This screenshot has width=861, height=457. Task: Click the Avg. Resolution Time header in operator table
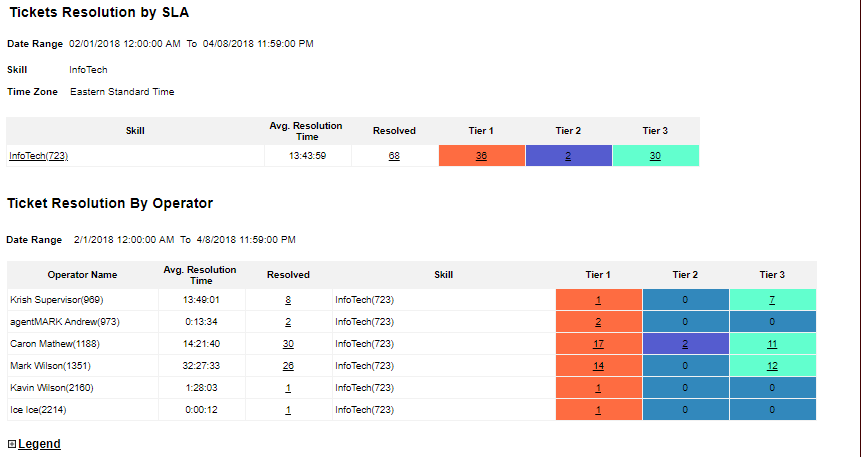pyautogui.click(x=200, y=275)
